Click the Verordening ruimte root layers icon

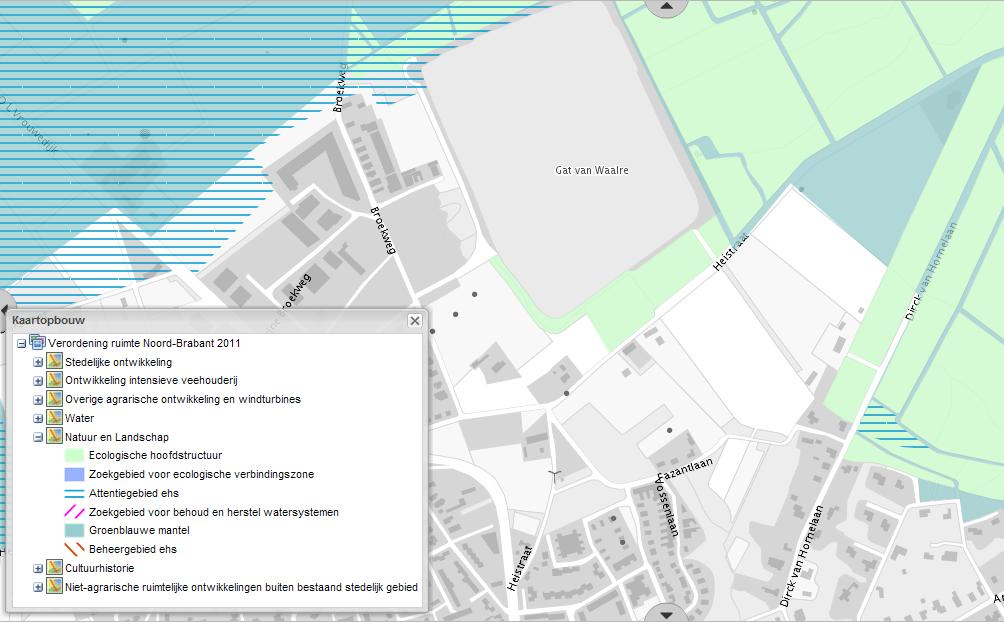[38, 343]
